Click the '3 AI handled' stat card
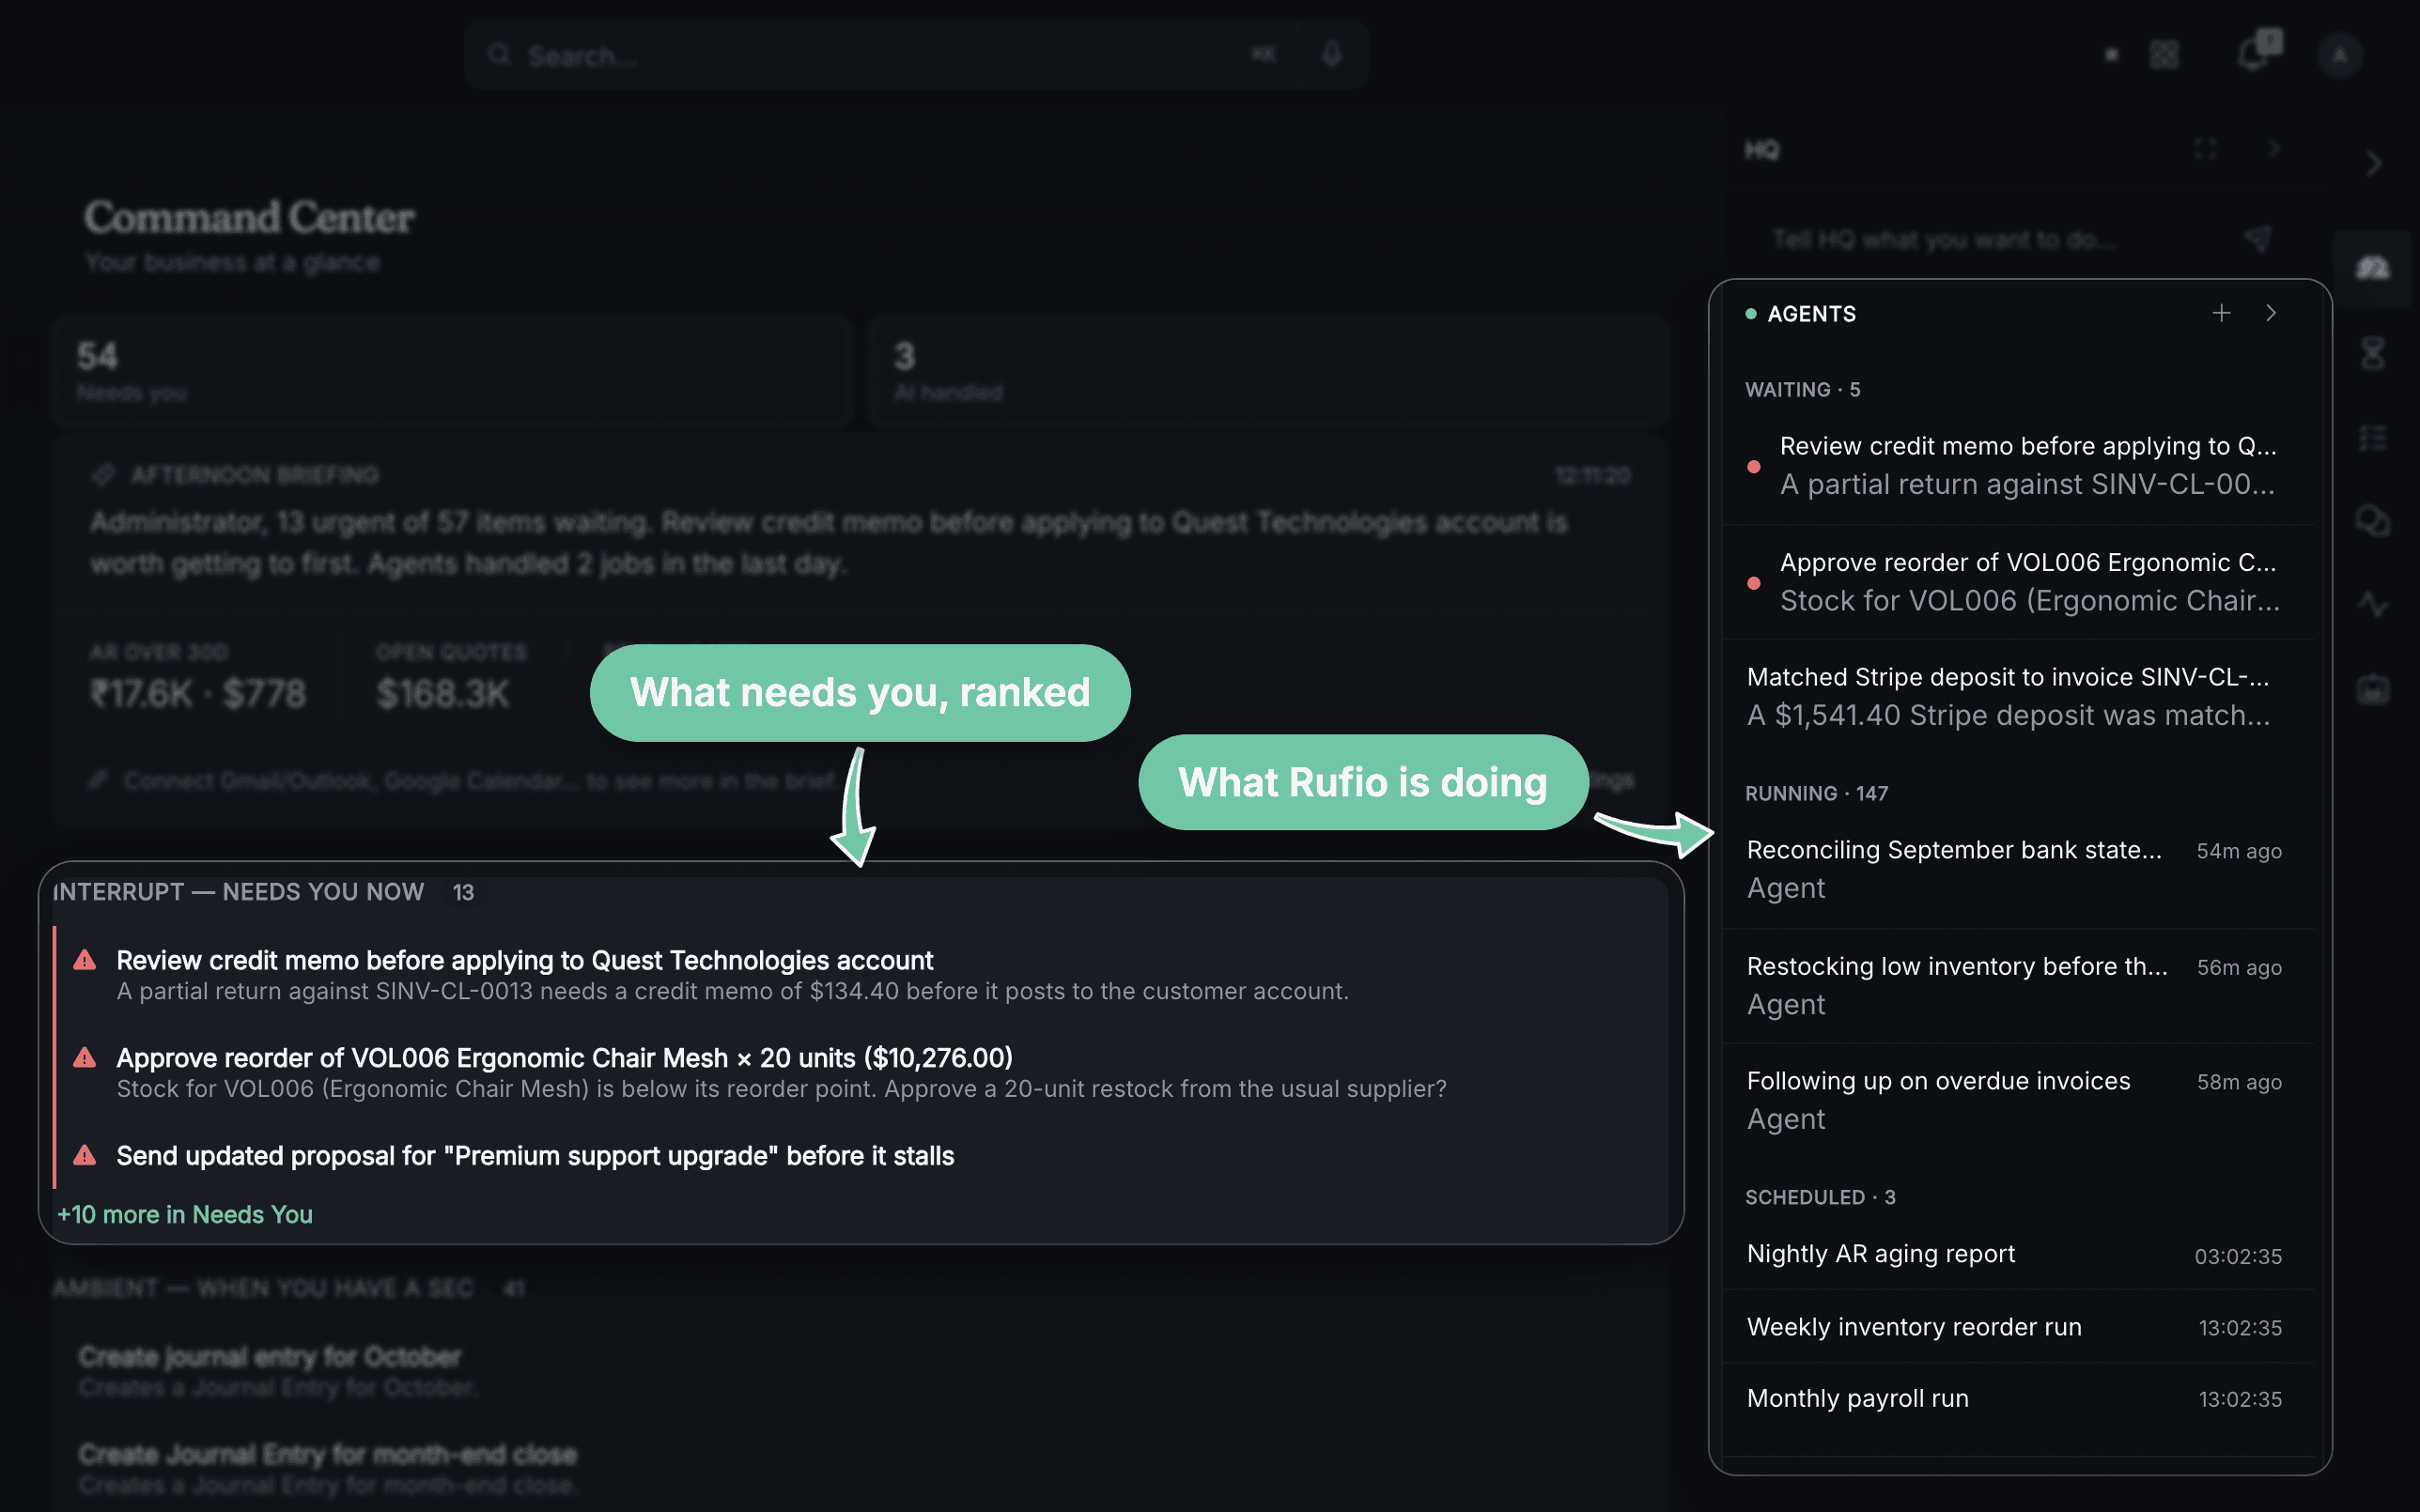 (1268, 372)
